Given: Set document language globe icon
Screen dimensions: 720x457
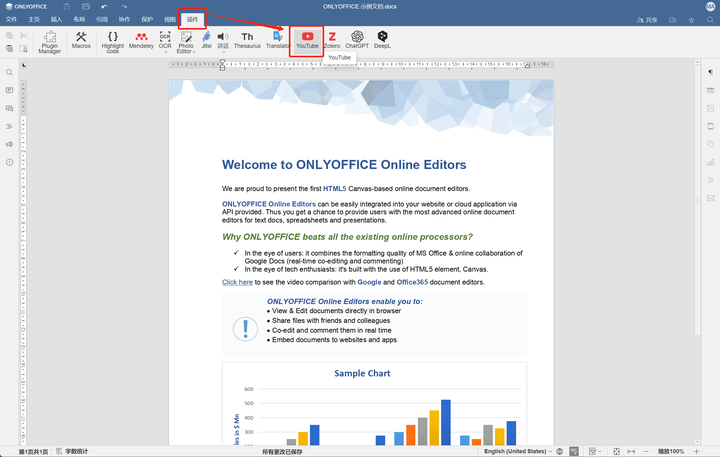Looking at the screenshot, I should click(559, 451).
